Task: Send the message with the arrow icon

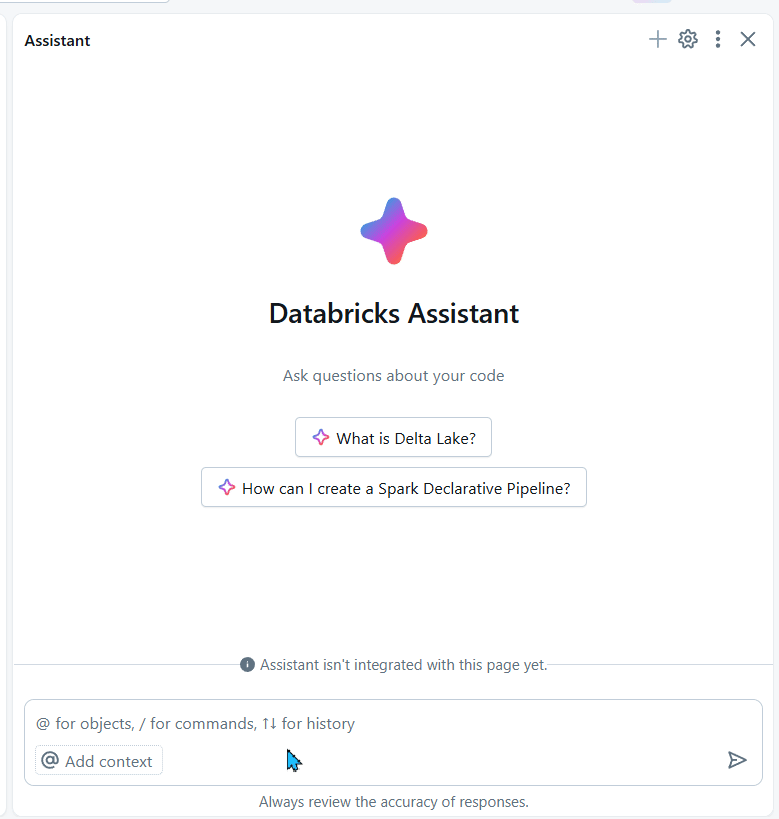Action: 737,760
